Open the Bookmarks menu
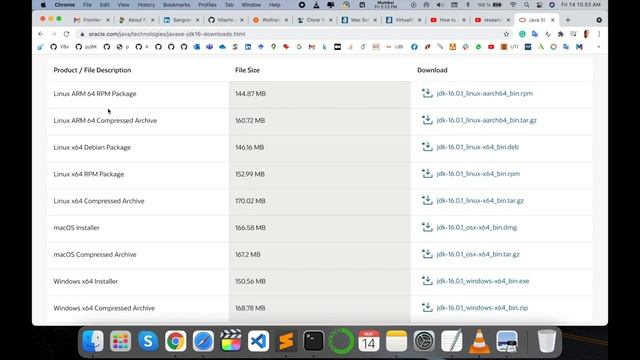 pyautogui.click(x=176, y=5)
